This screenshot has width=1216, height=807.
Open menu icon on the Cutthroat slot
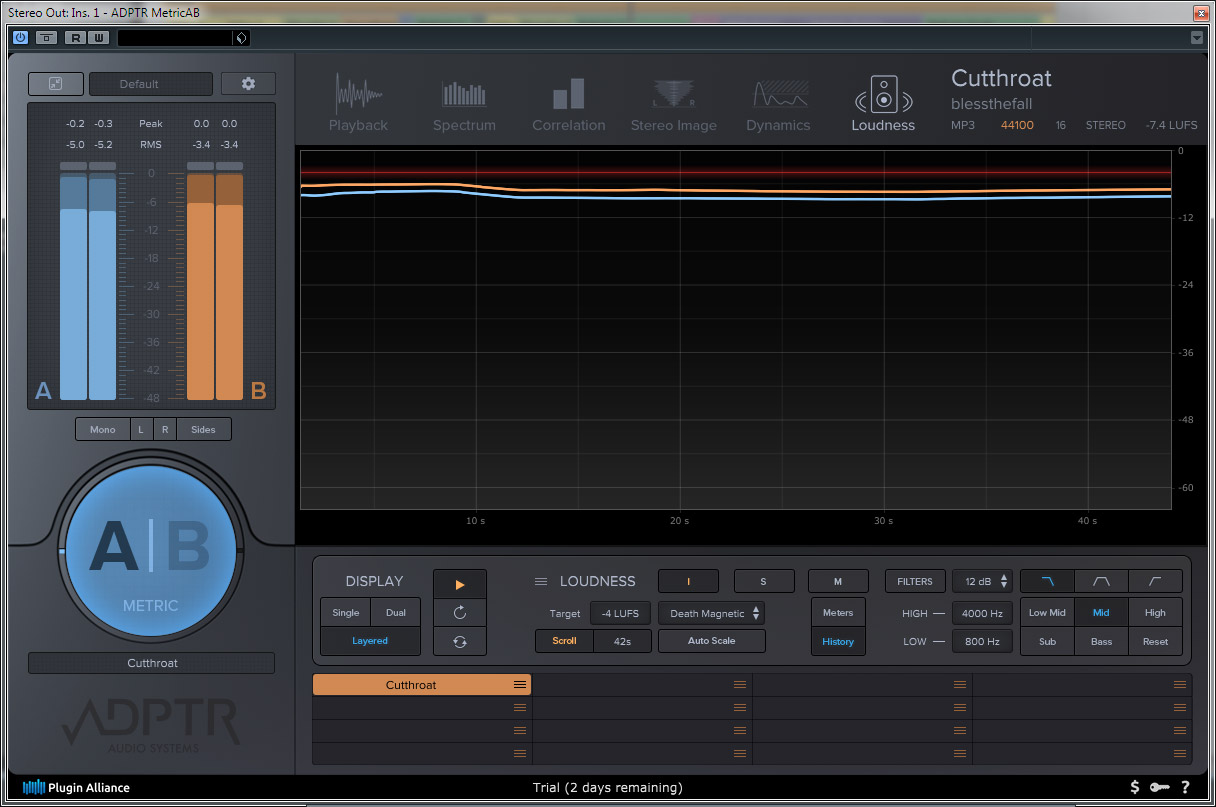[520, 685]
